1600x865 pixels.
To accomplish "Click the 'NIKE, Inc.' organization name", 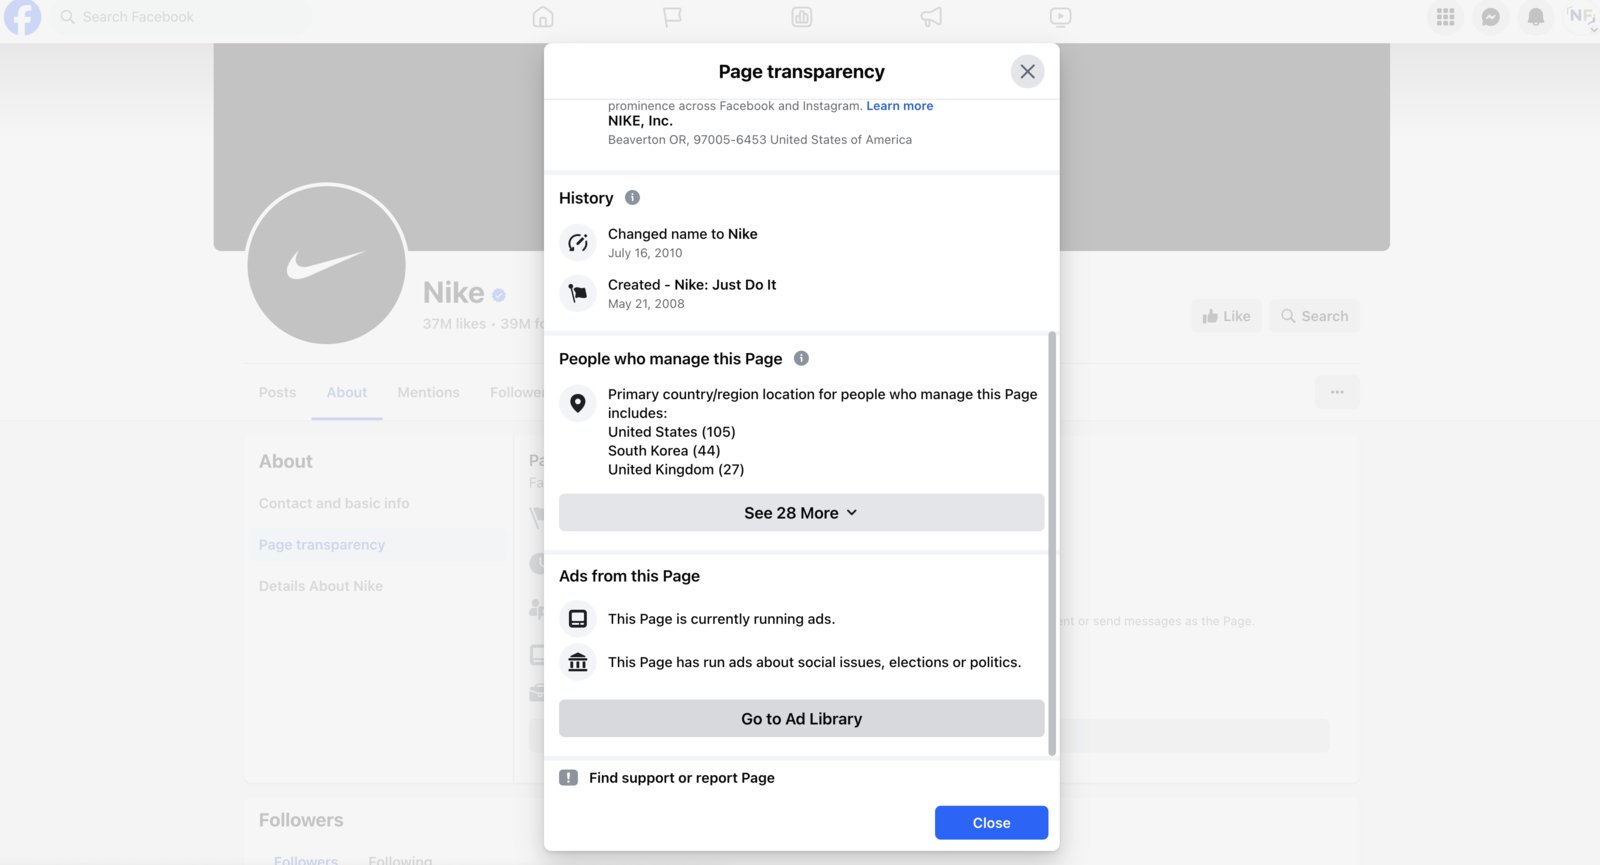I will point(640,121).
